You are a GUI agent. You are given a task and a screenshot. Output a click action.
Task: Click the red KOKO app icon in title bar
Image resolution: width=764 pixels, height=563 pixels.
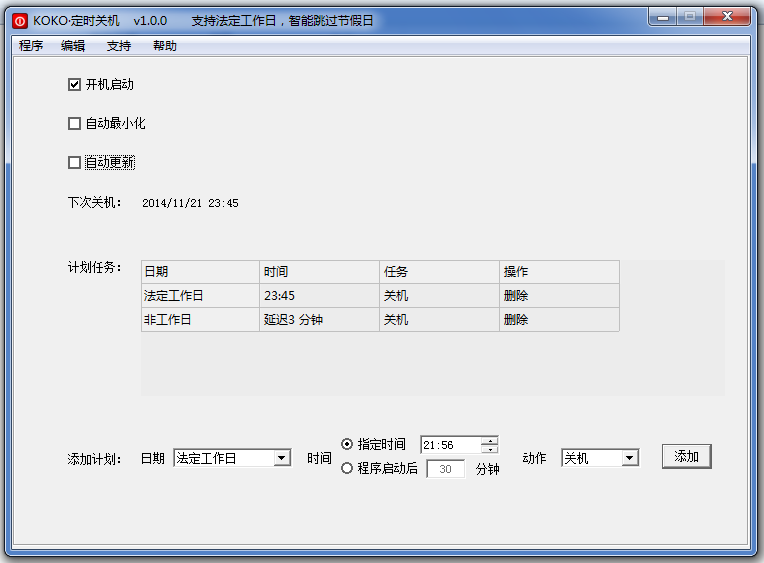(x=20, y=21)
